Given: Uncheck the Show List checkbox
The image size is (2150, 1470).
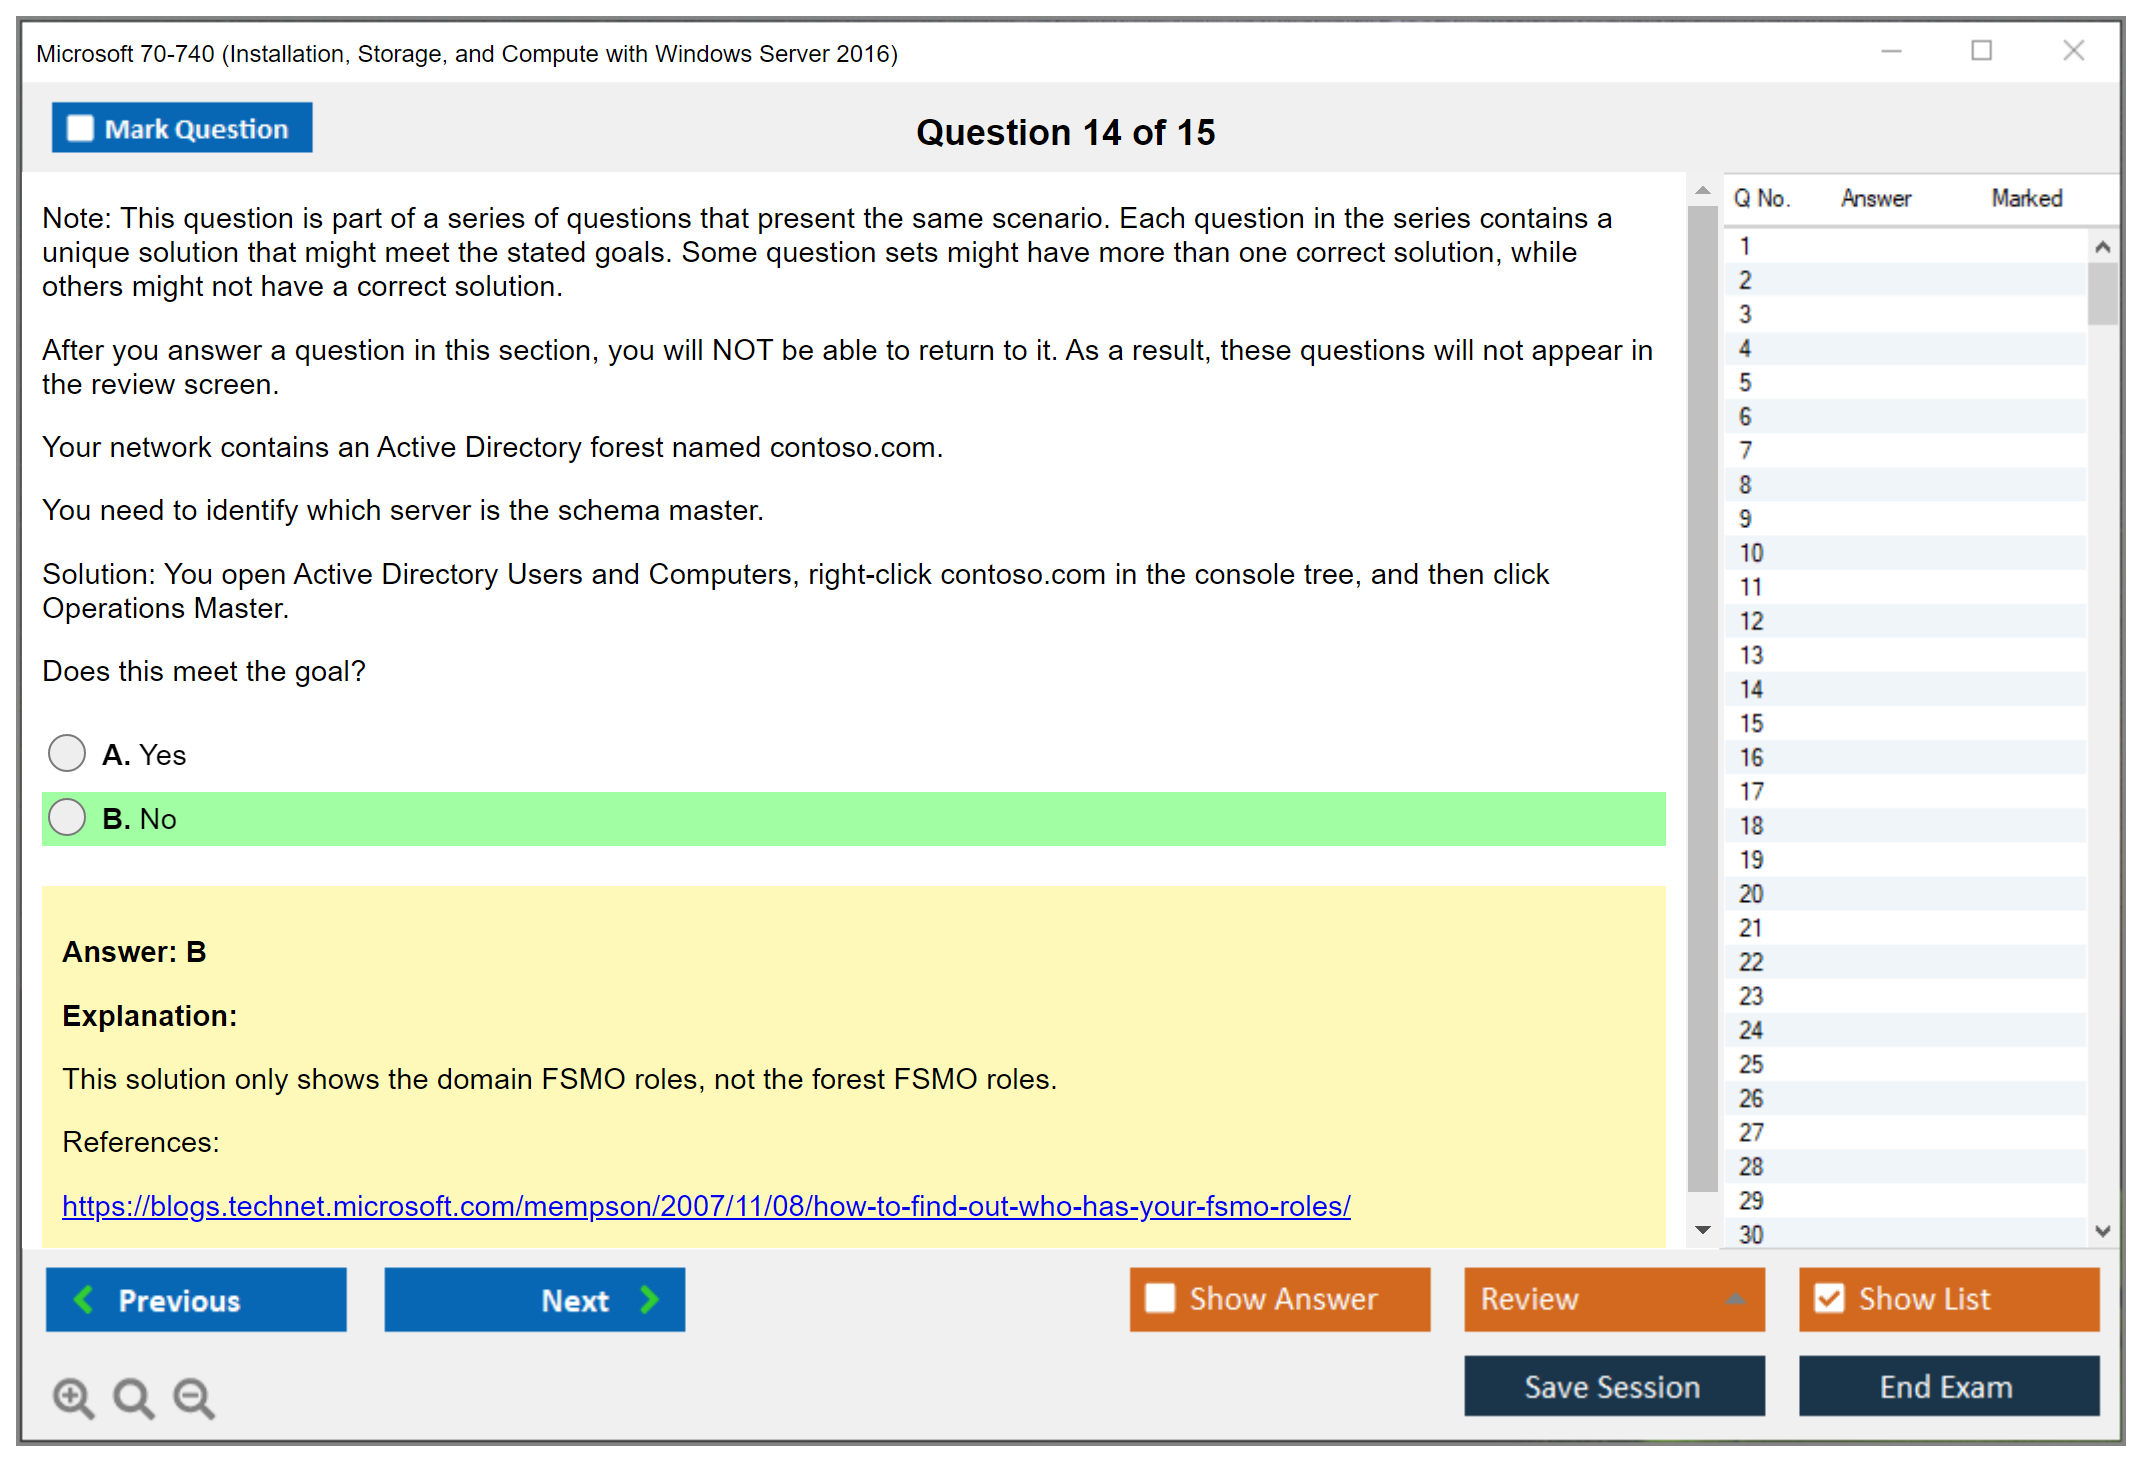Looking at the screenshot, I should coord(1829,1299).
